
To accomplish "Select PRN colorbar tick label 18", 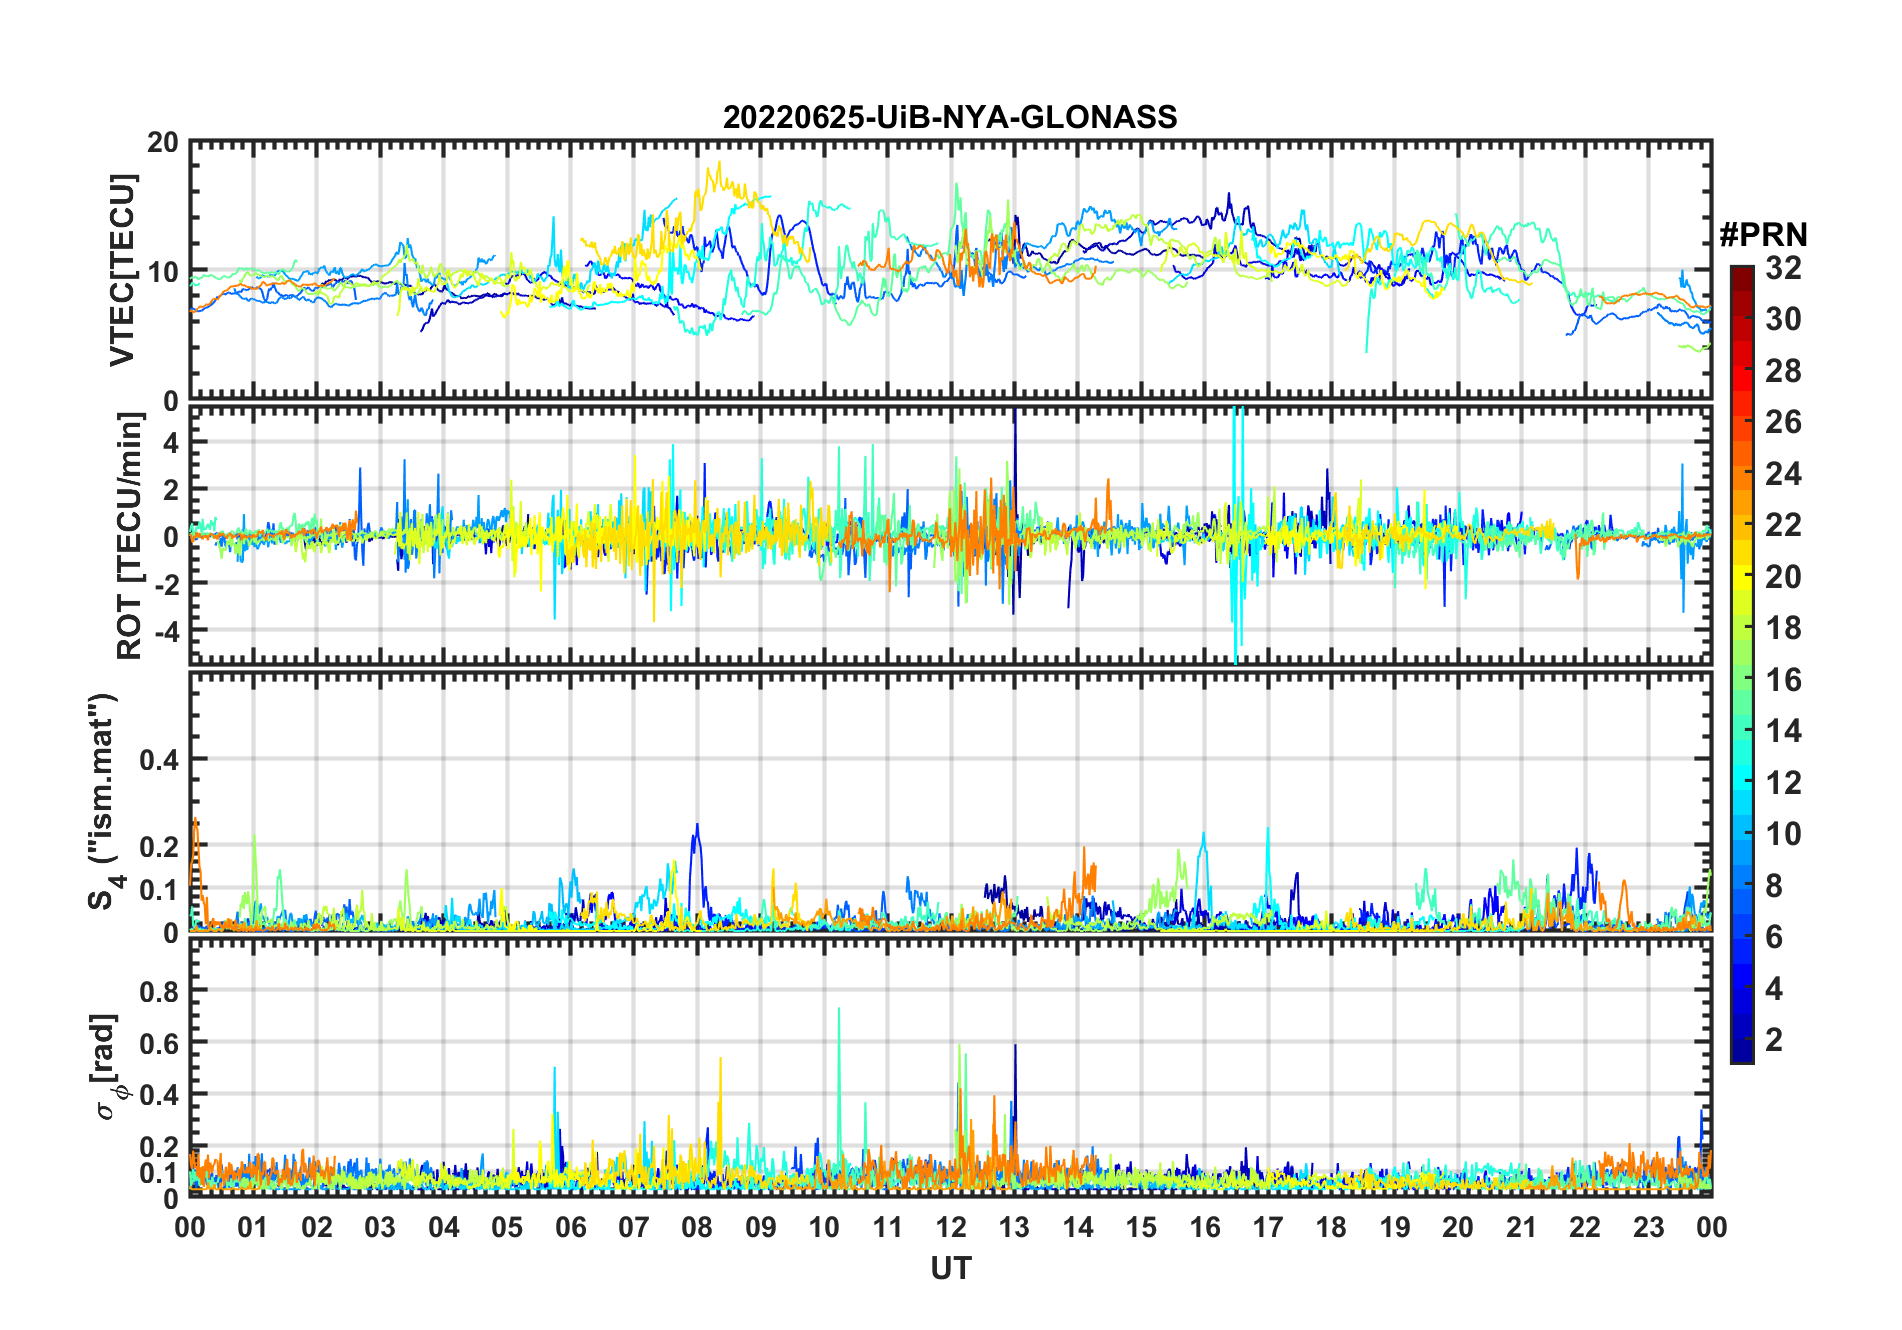I will [x=1783, y=628].
